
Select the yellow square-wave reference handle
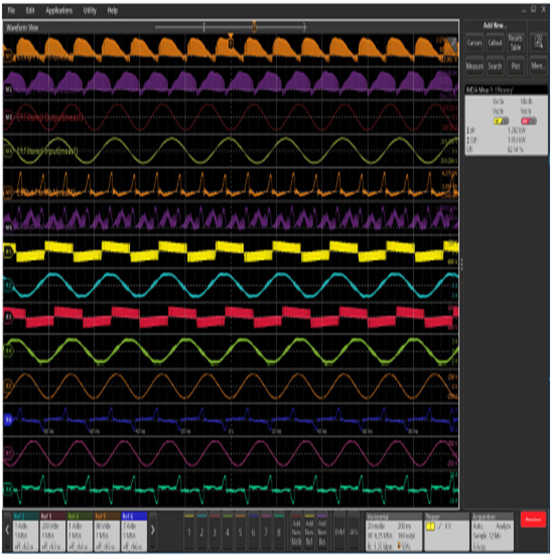(x=9, y=252)
